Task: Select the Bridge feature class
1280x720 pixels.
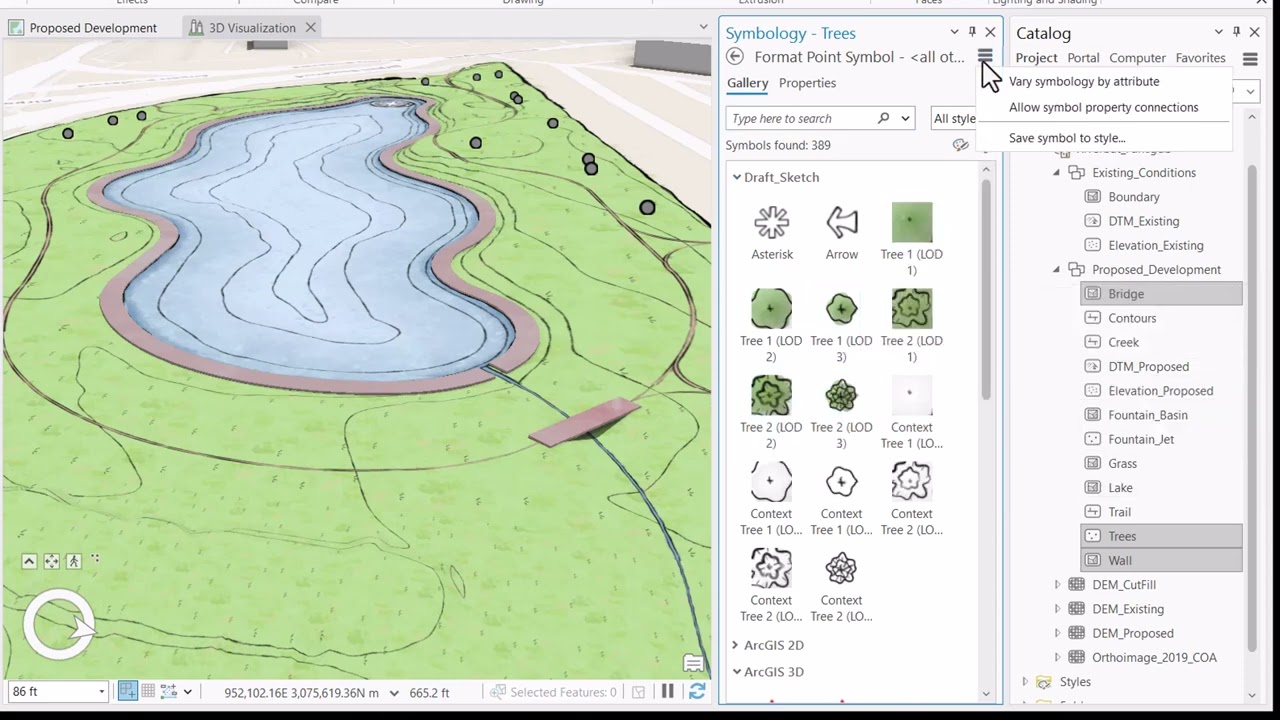Action: tap(1161, 294)
